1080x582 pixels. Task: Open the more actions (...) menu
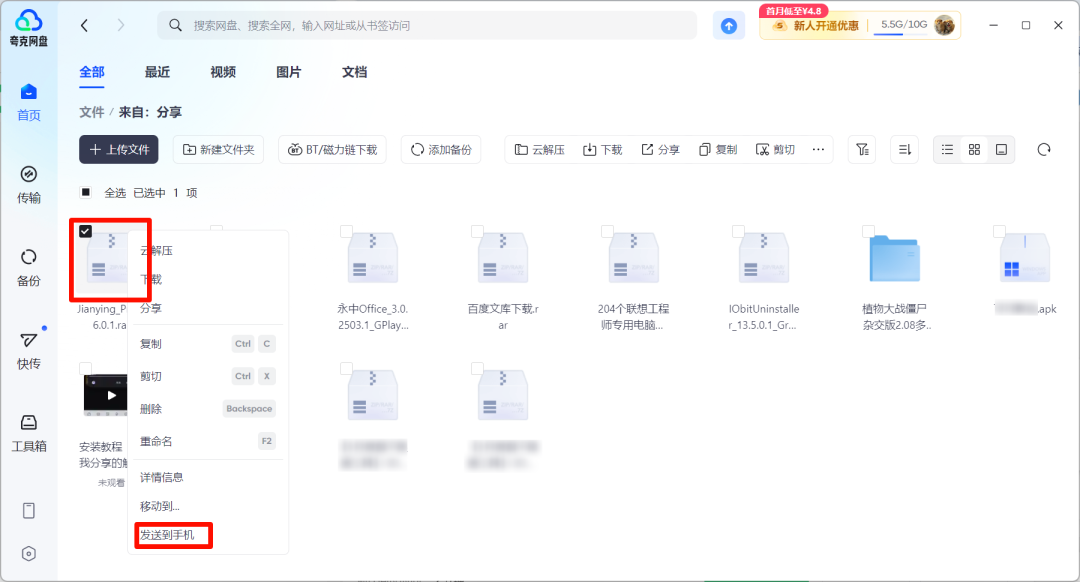818,149
